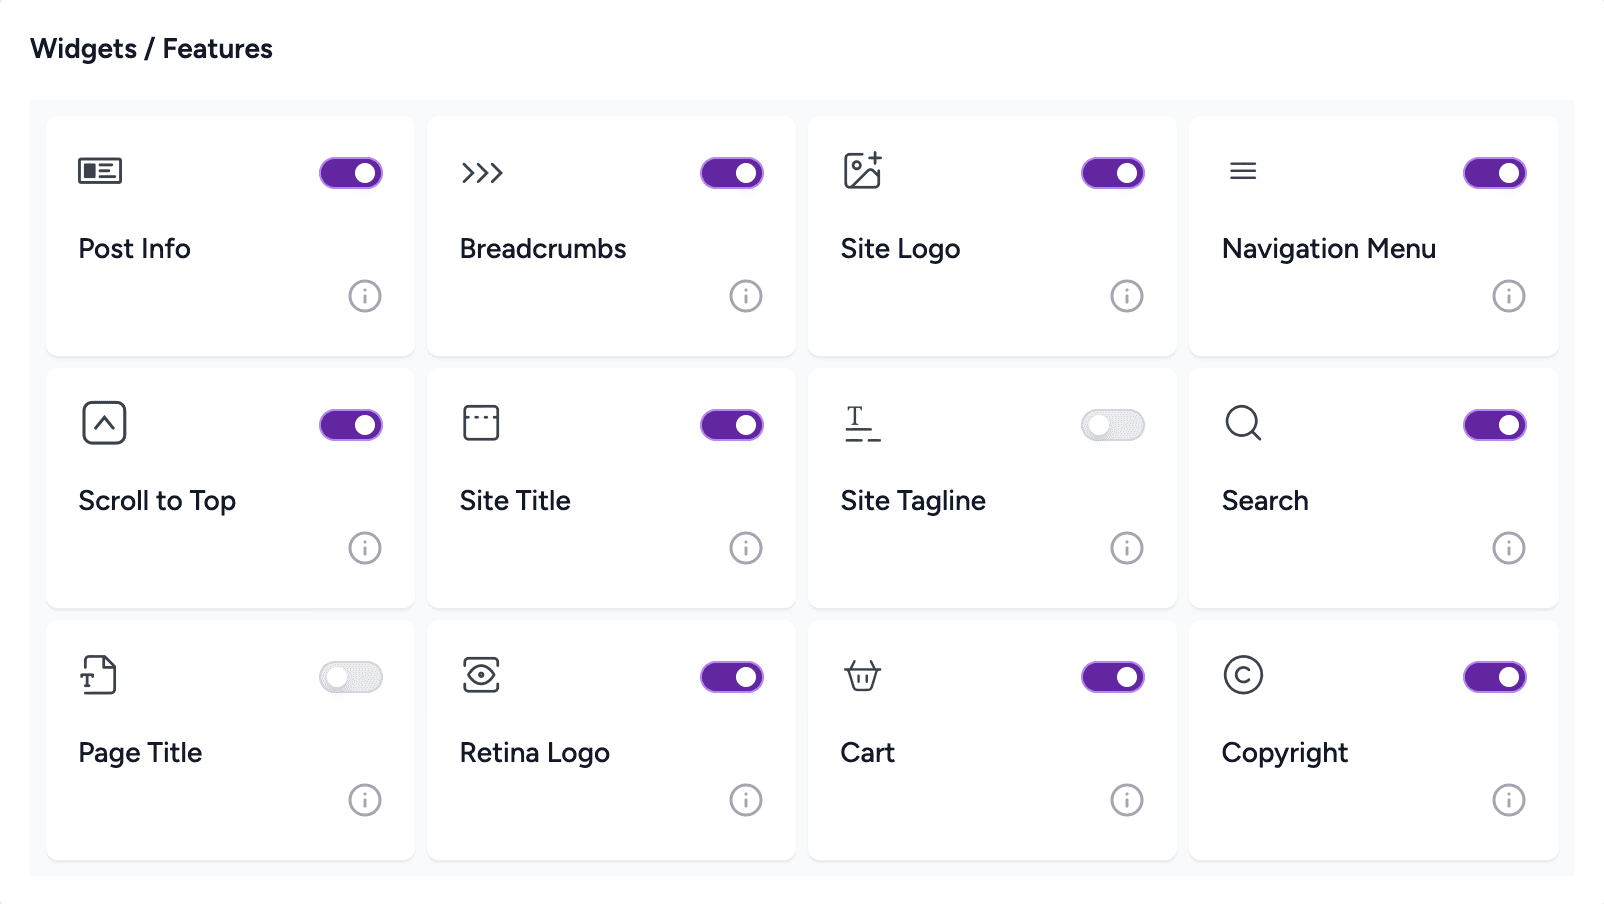Disable the Post Info toggle
This screenshot has width=1604, height=904.
[349, 172]
